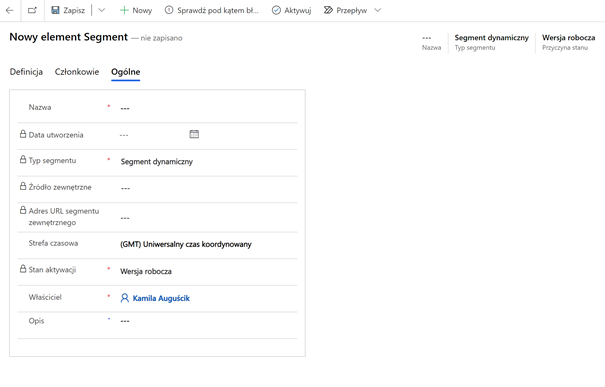Click the Opis description field
Screen dimensions: 605x387
pyautogui.click(x=208, y=321)
